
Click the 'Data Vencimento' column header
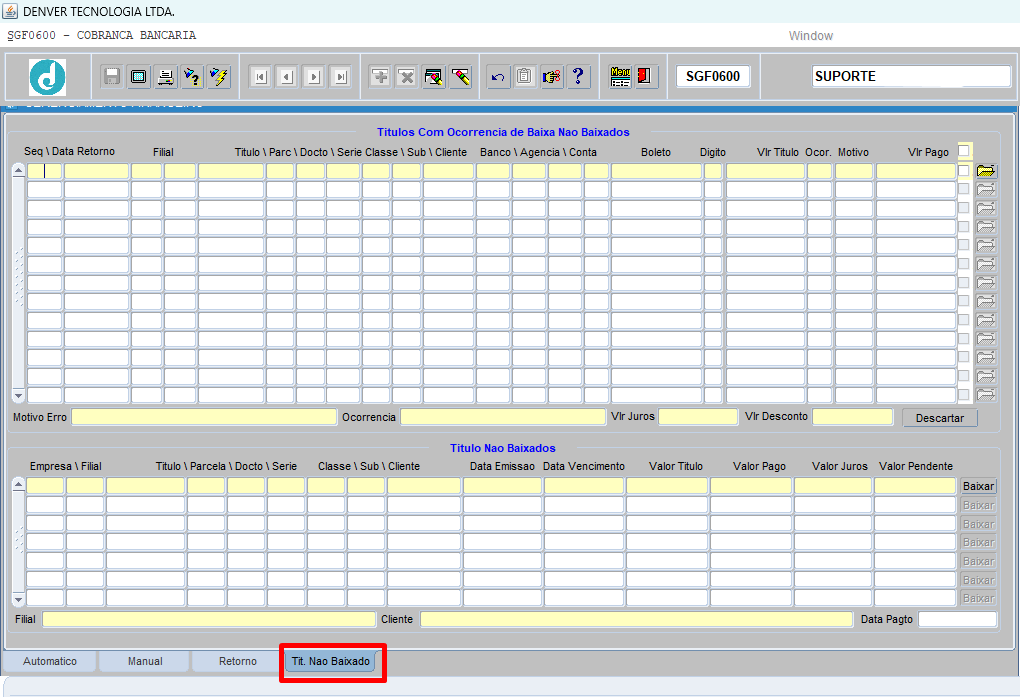(x=584, y=466)
